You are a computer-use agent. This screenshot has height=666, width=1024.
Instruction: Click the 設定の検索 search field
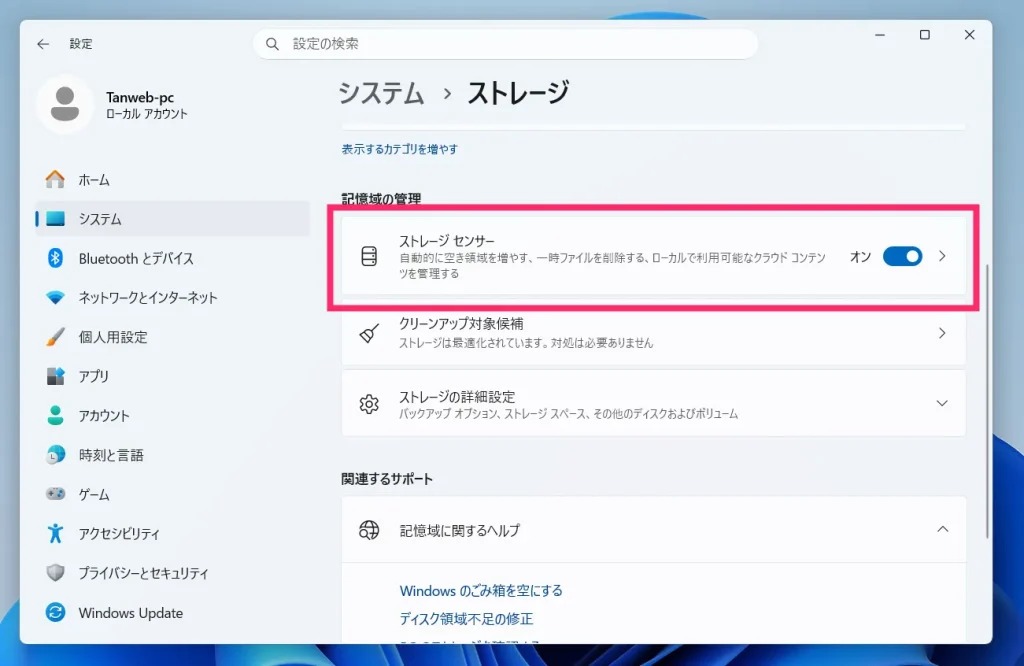(x=505, y=44)
